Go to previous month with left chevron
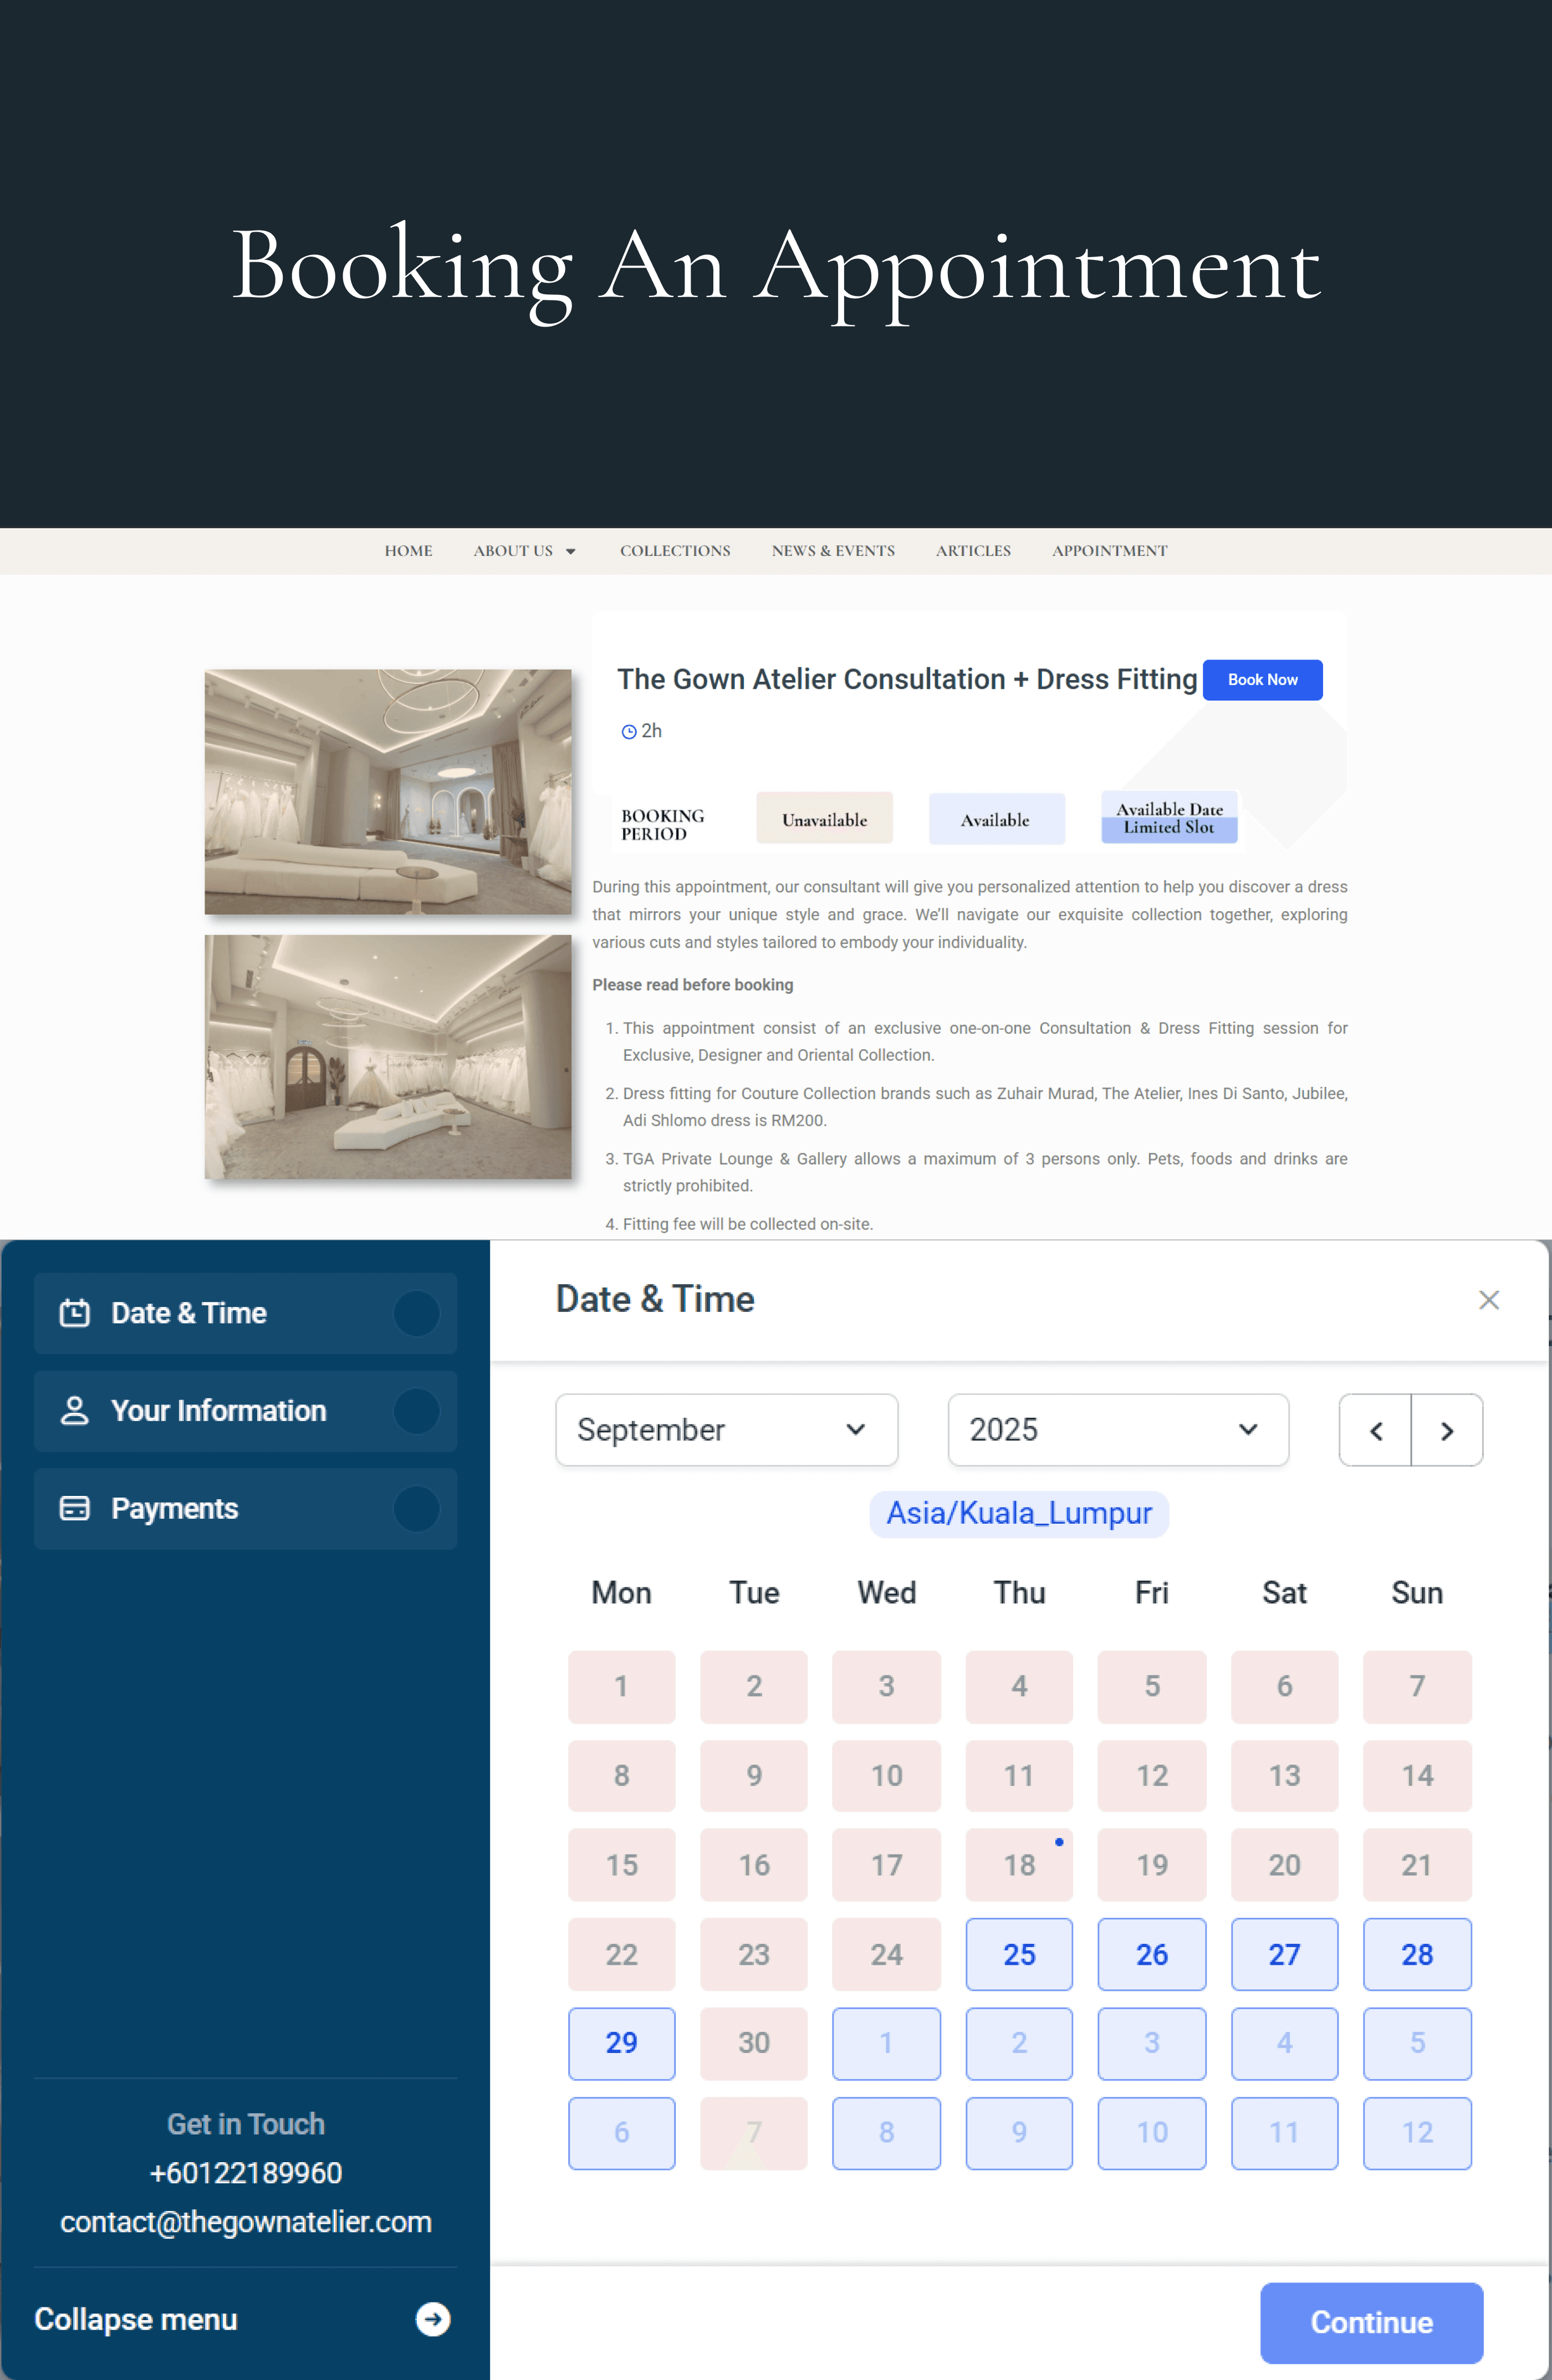 point(1376,1430)
